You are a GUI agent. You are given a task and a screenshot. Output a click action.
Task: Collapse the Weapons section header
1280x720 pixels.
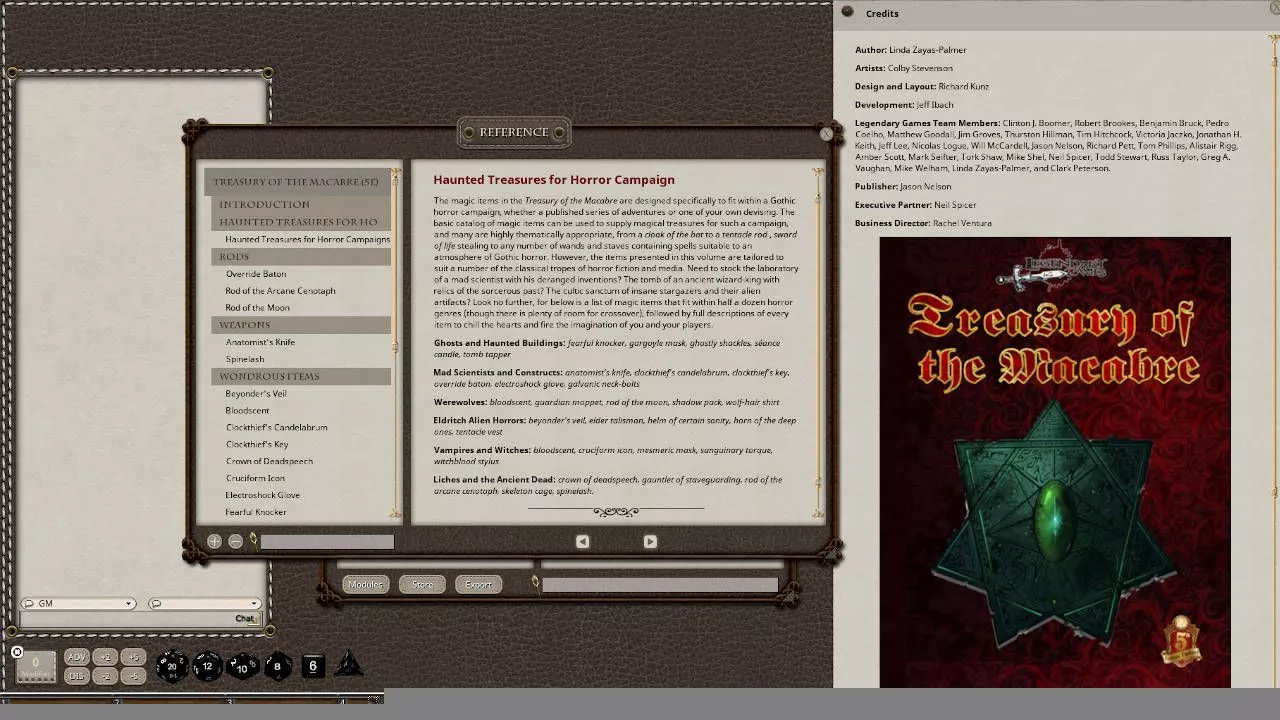(x=301, y=325)
